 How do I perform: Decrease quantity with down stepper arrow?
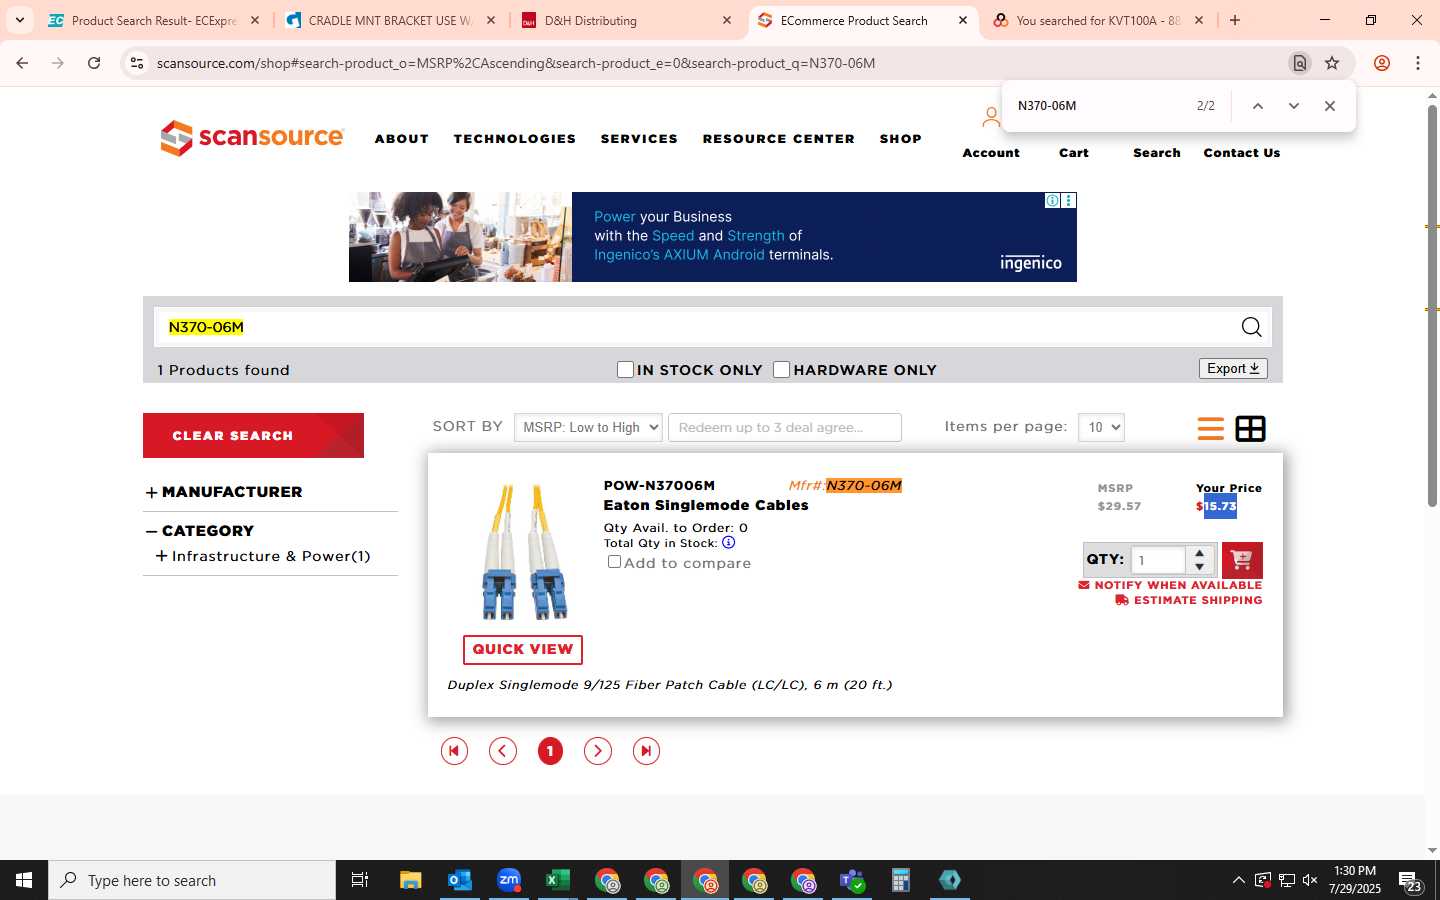[x=1199, y=567]
